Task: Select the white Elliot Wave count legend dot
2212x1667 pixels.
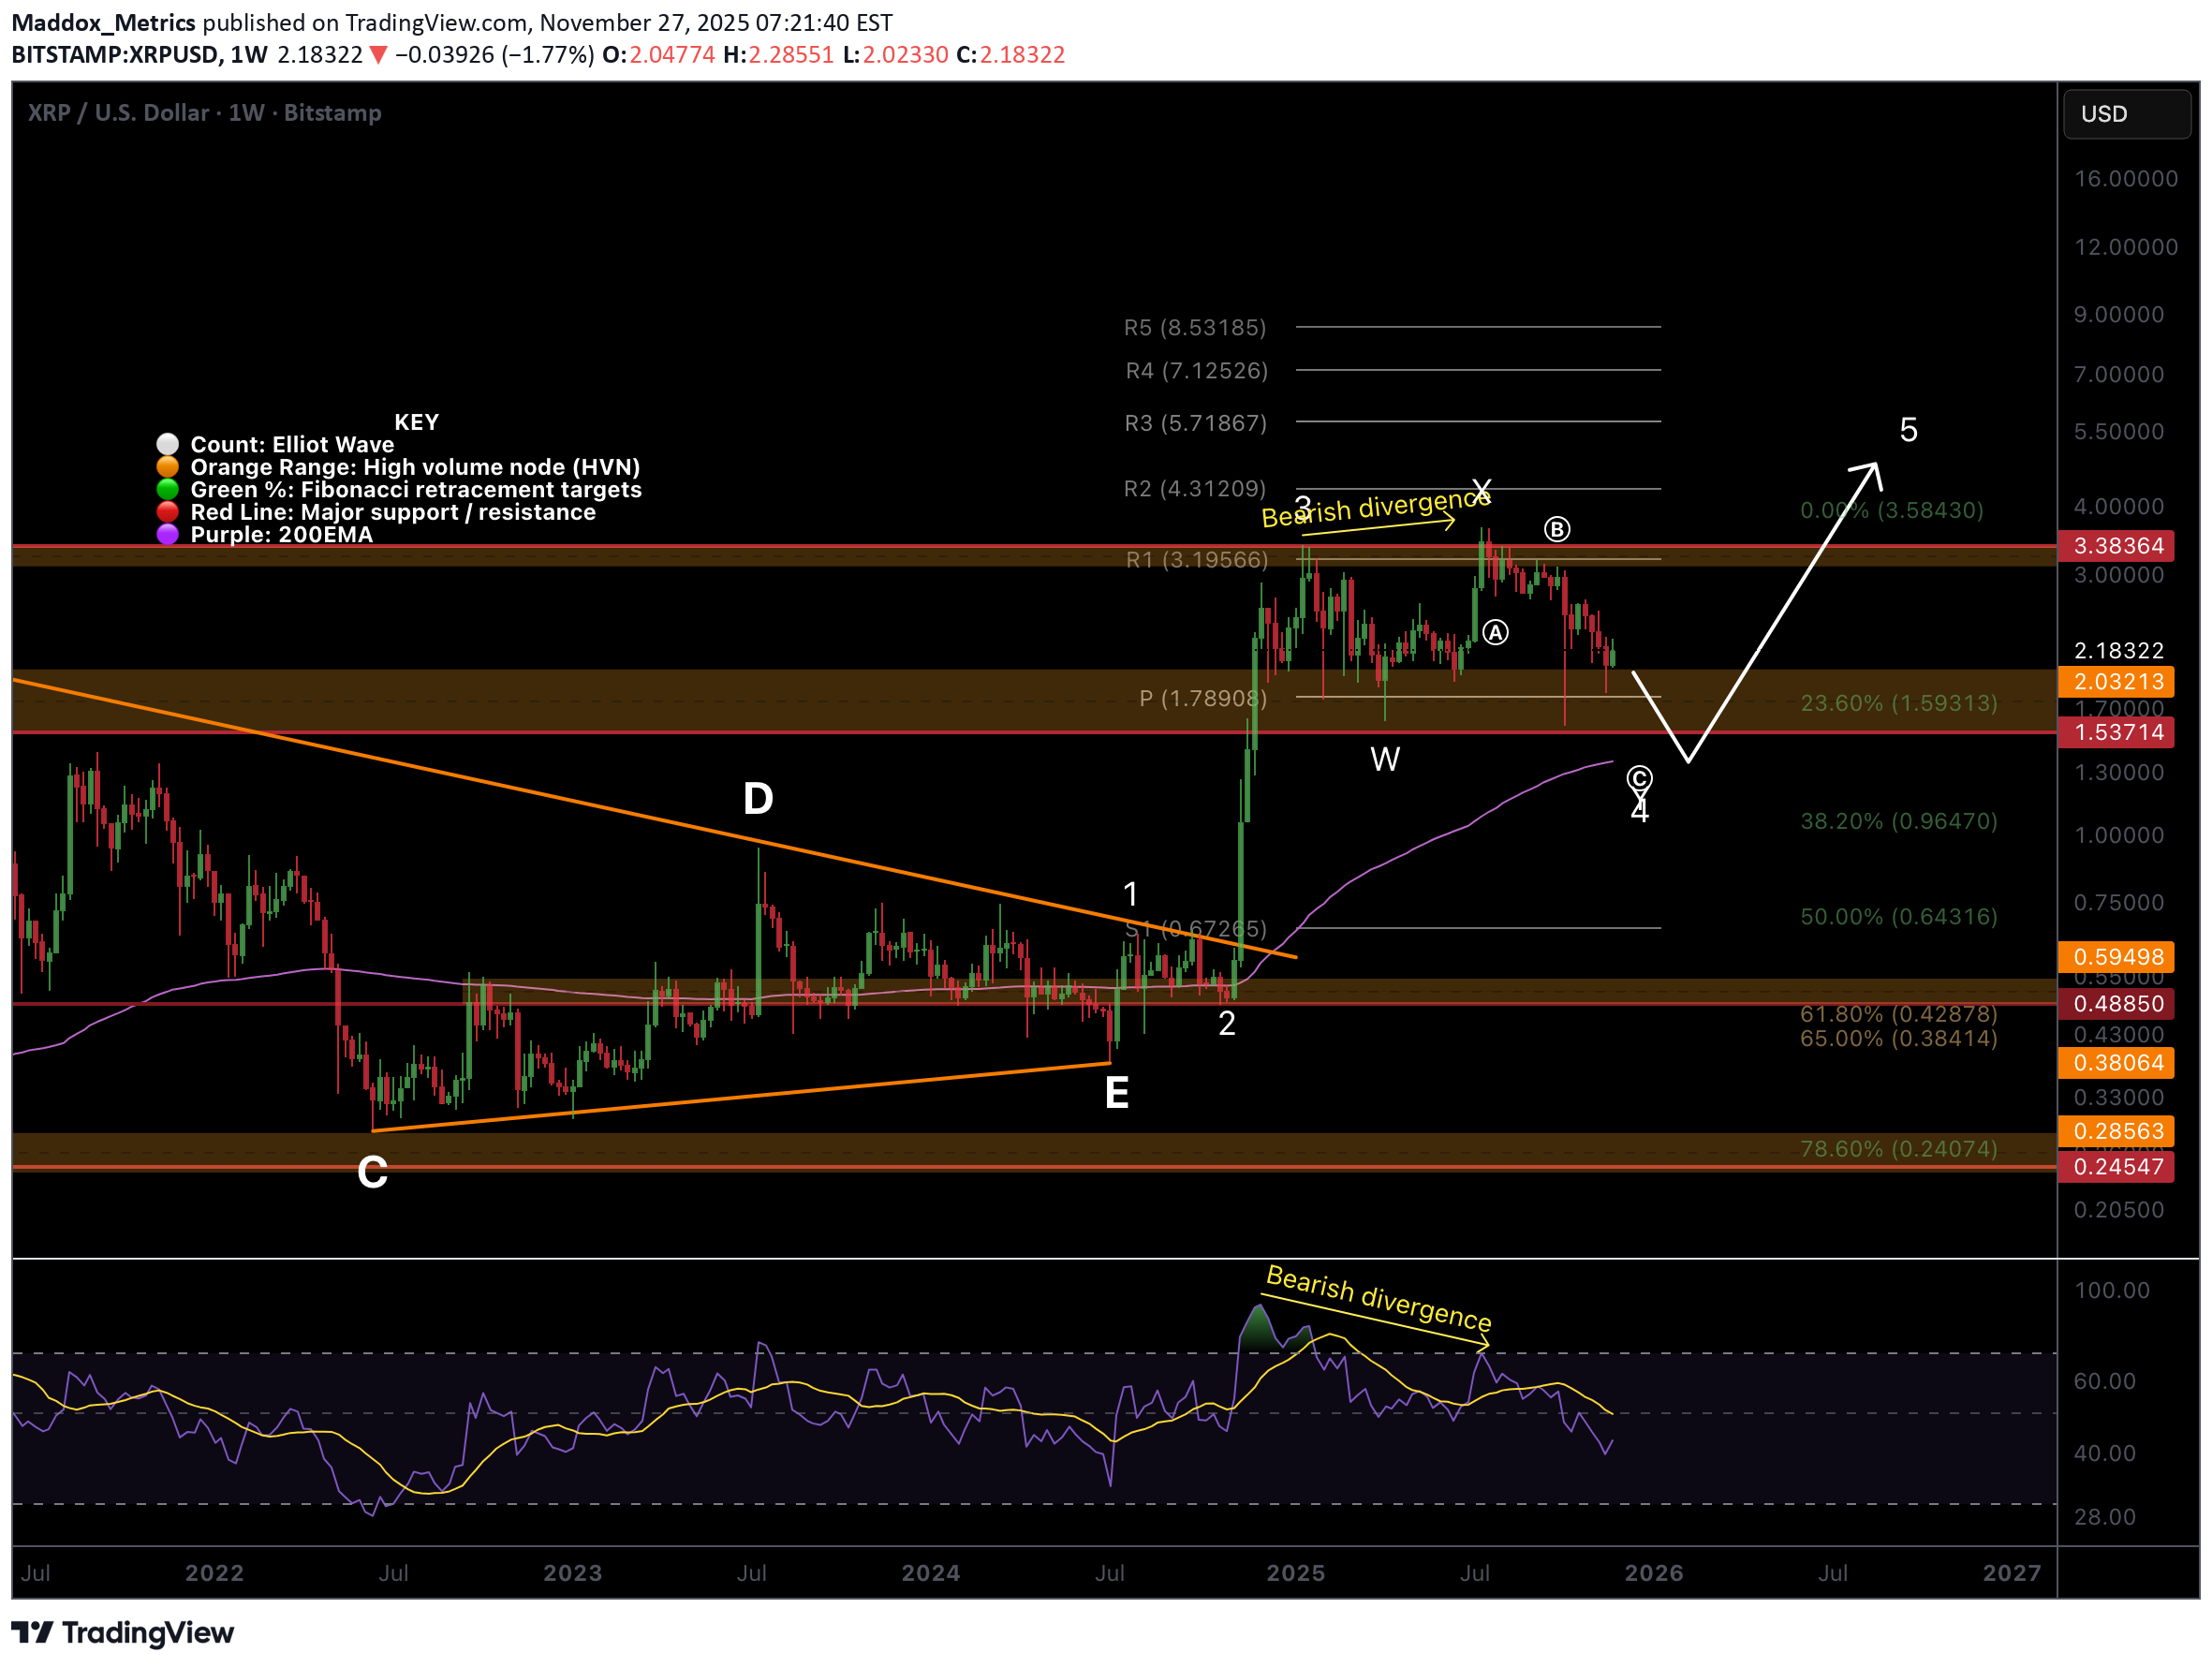Action: tap(167, 443)
